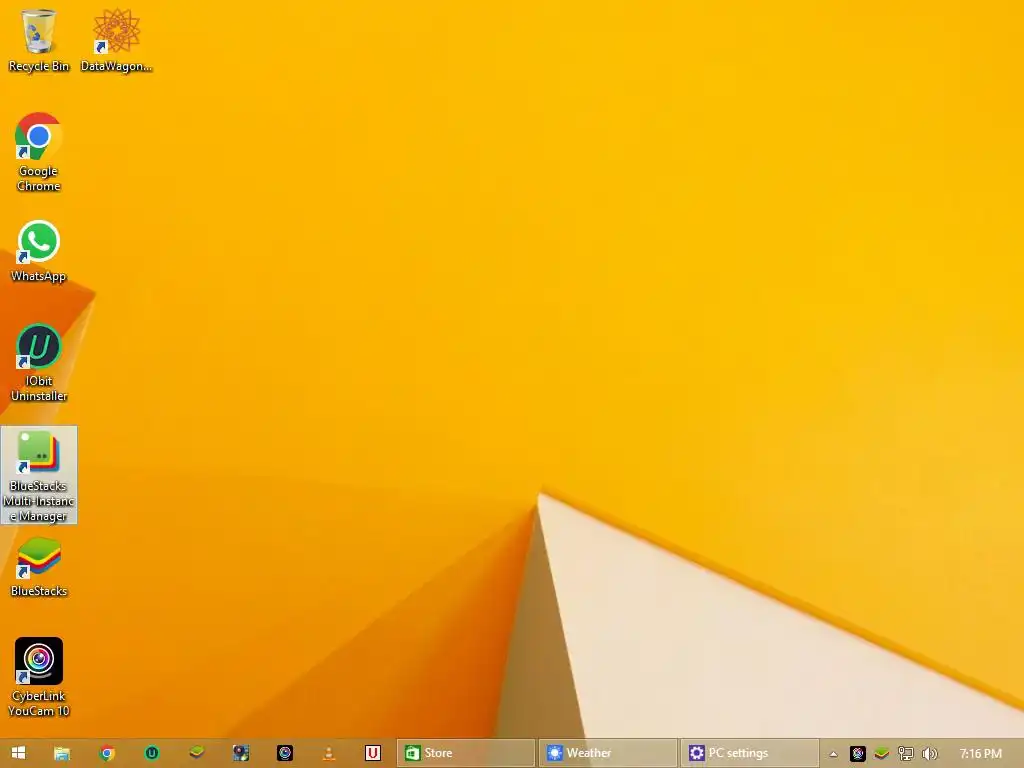Select the Google Chrome desktop shortcut
This screenshot has height=768, width=1024.
coord(39,152)
